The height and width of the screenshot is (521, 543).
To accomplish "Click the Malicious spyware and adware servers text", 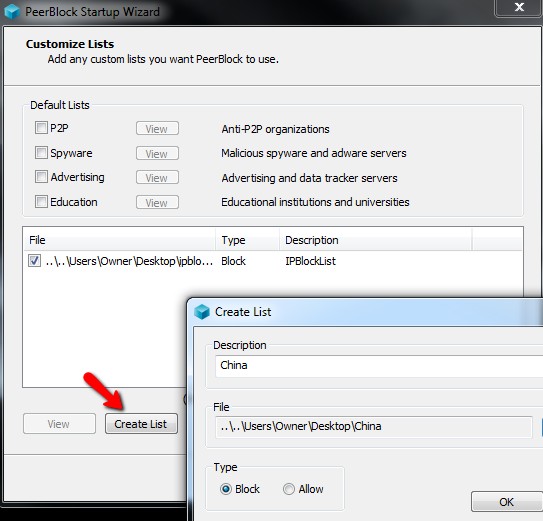I will (314, 153).
